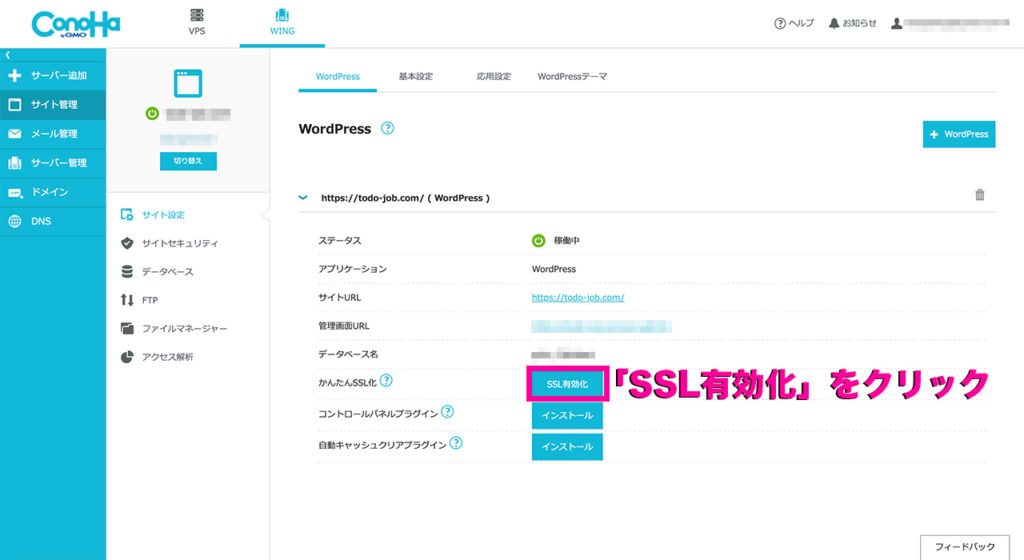Image resolution: width=1024 pixels, height=560 pixels.
Task: Click the 稼働中 status text
Action: [x=566, y=241]
